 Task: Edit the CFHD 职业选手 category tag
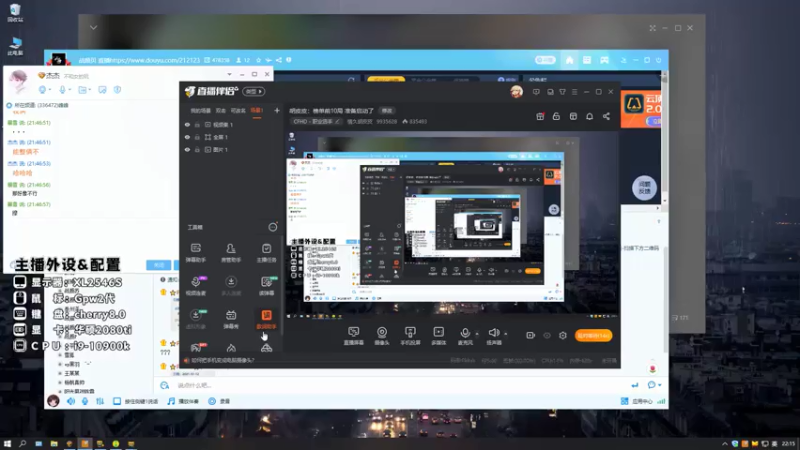point(316,121)
